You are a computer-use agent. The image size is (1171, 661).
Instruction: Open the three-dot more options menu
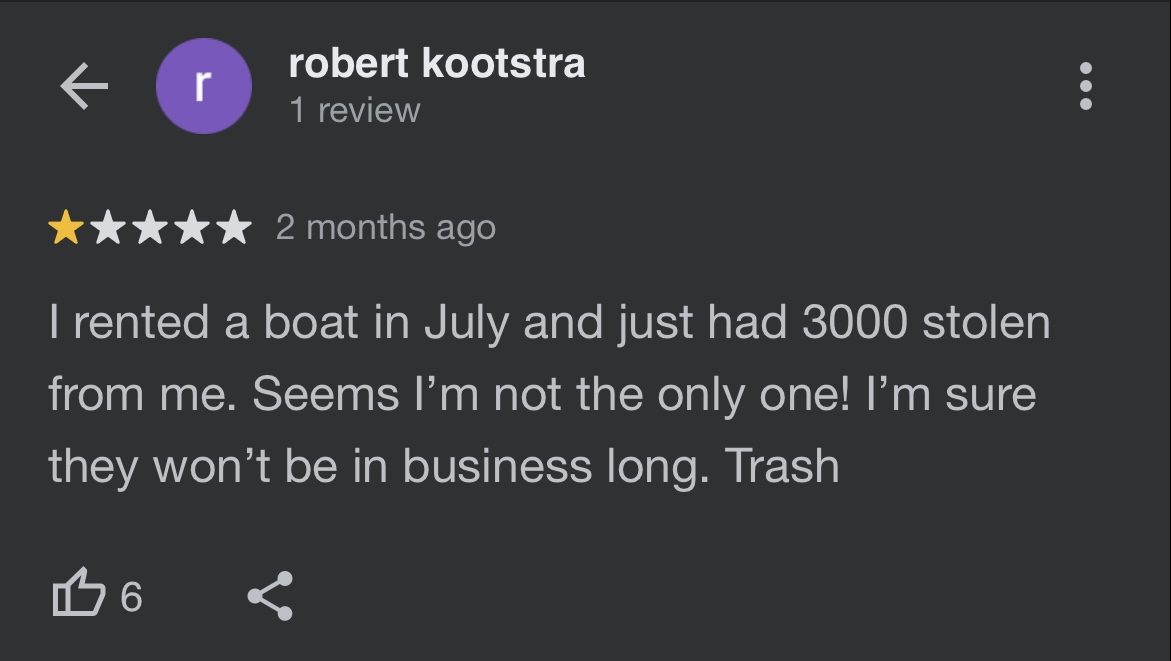(x=1086, y=86)
